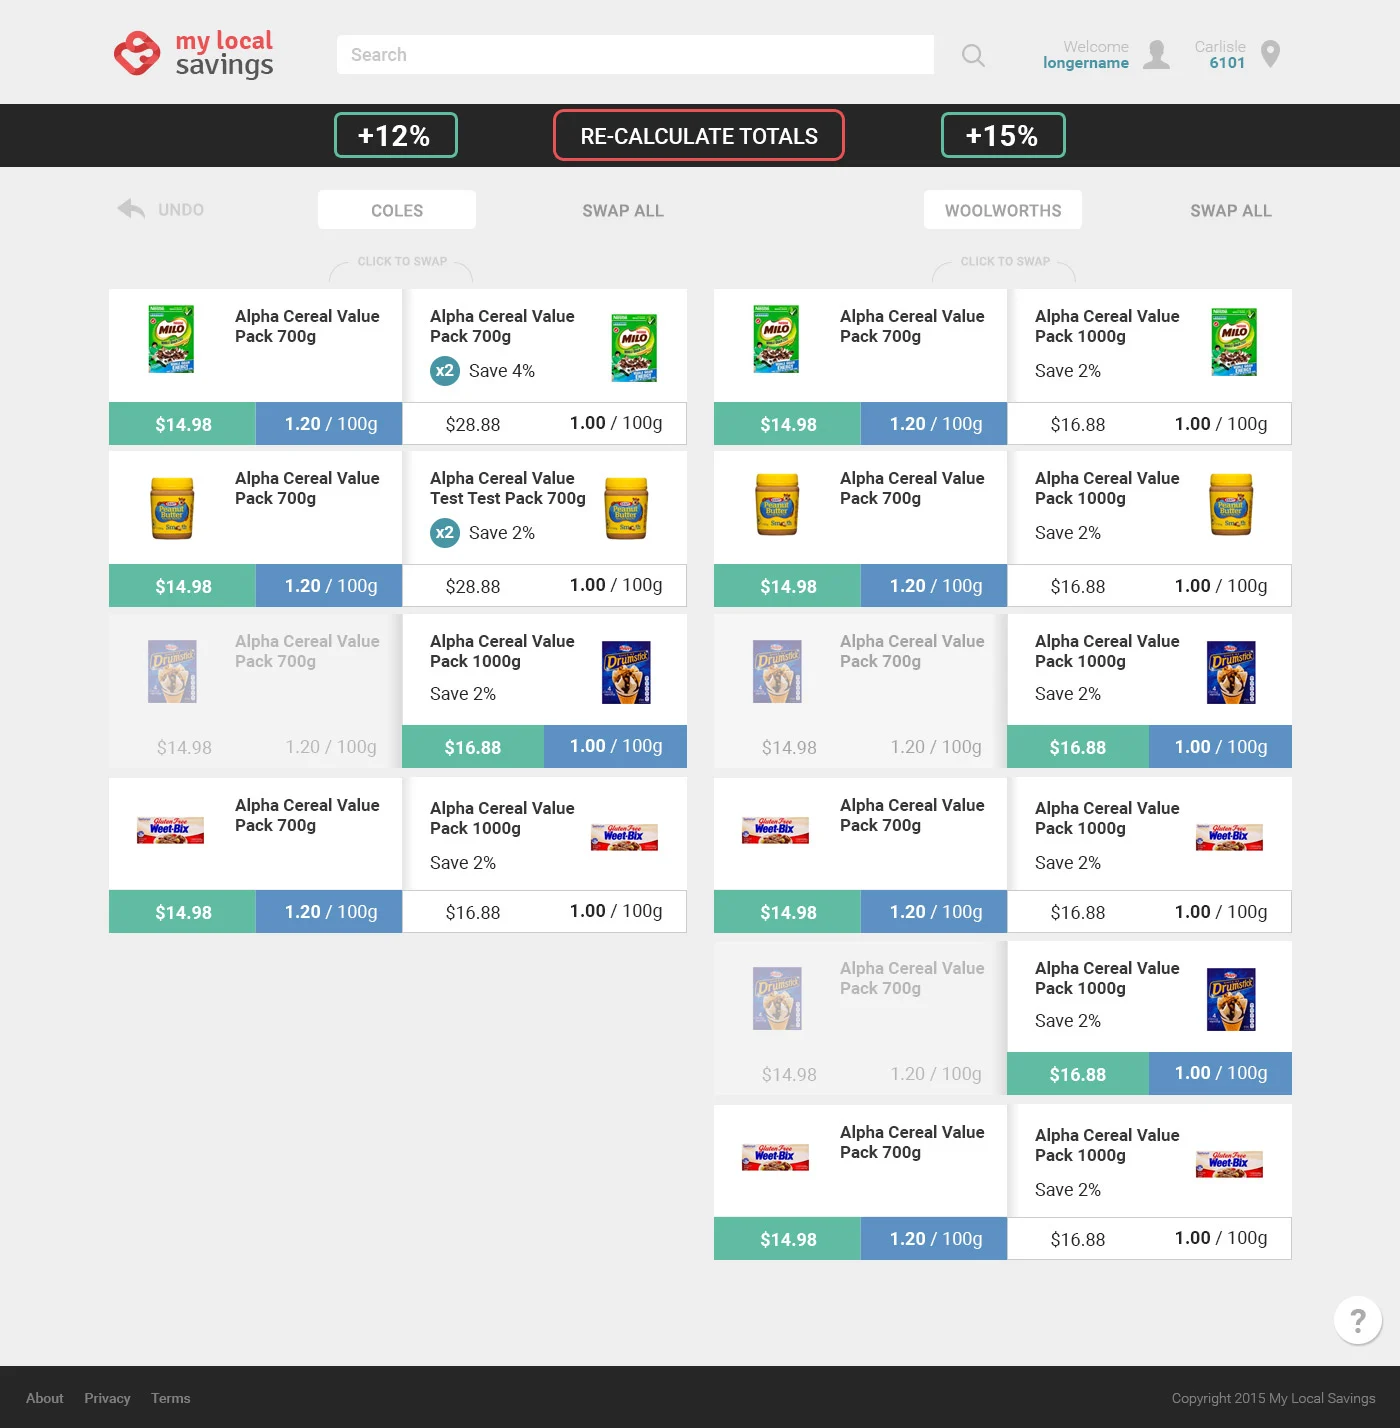Open the help question mark button

(x=1358, y=1320)
